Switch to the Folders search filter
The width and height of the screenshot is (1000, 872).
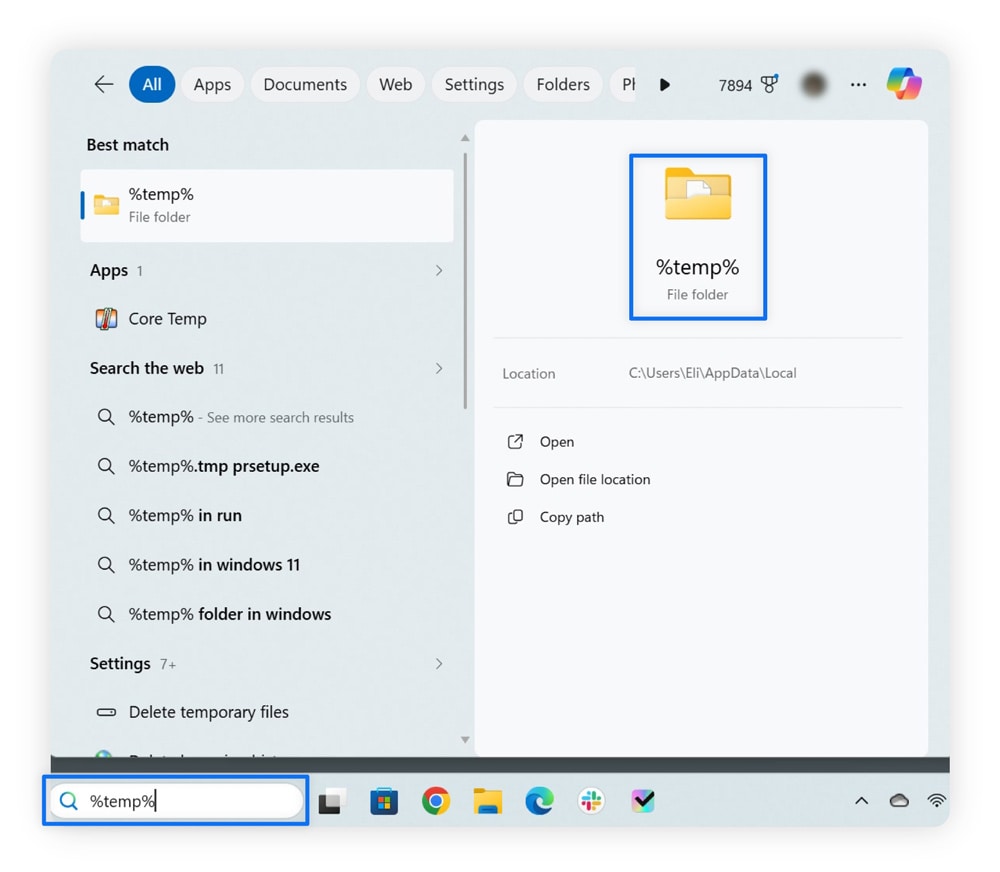point(562,84)
